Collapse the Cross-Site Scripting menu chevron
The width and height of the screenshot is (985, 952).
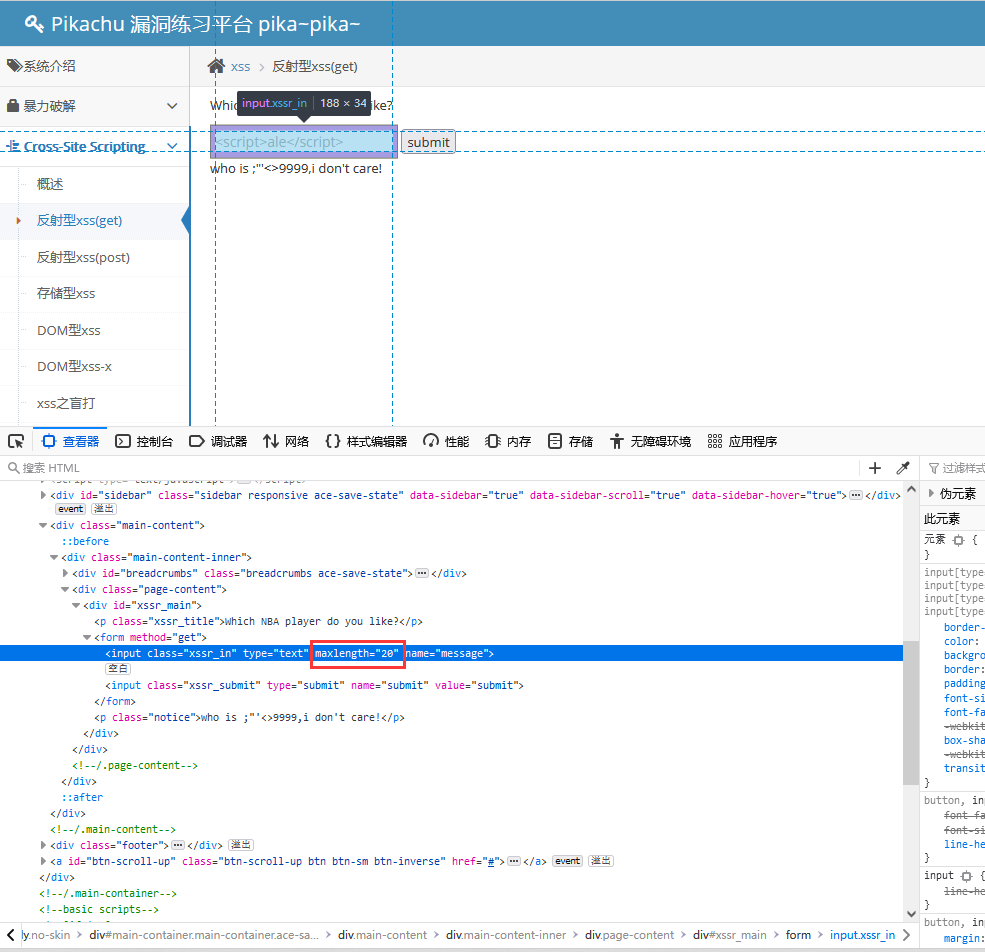[x=171, y=146]
